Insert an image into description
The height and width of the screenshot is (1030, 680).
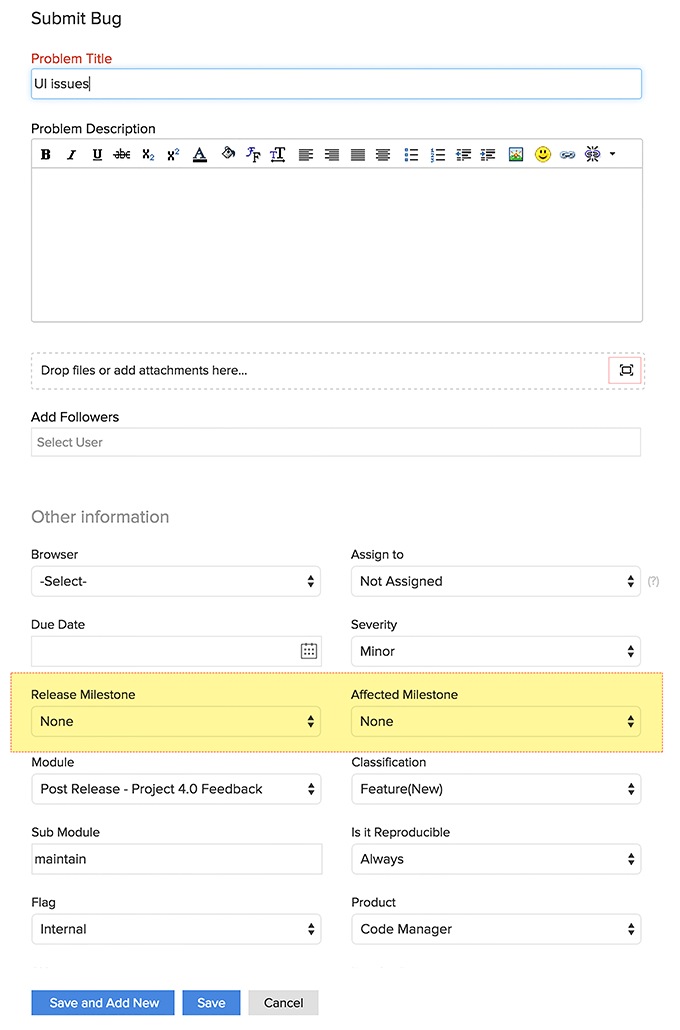(516, 155)
